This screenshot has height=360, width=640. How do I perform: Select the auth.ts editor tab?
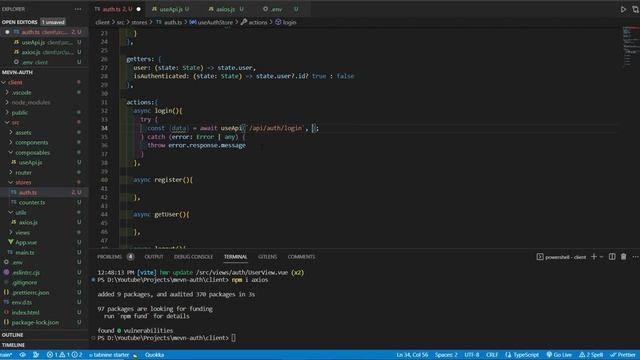pyautogui.click(x=117, y=9)
